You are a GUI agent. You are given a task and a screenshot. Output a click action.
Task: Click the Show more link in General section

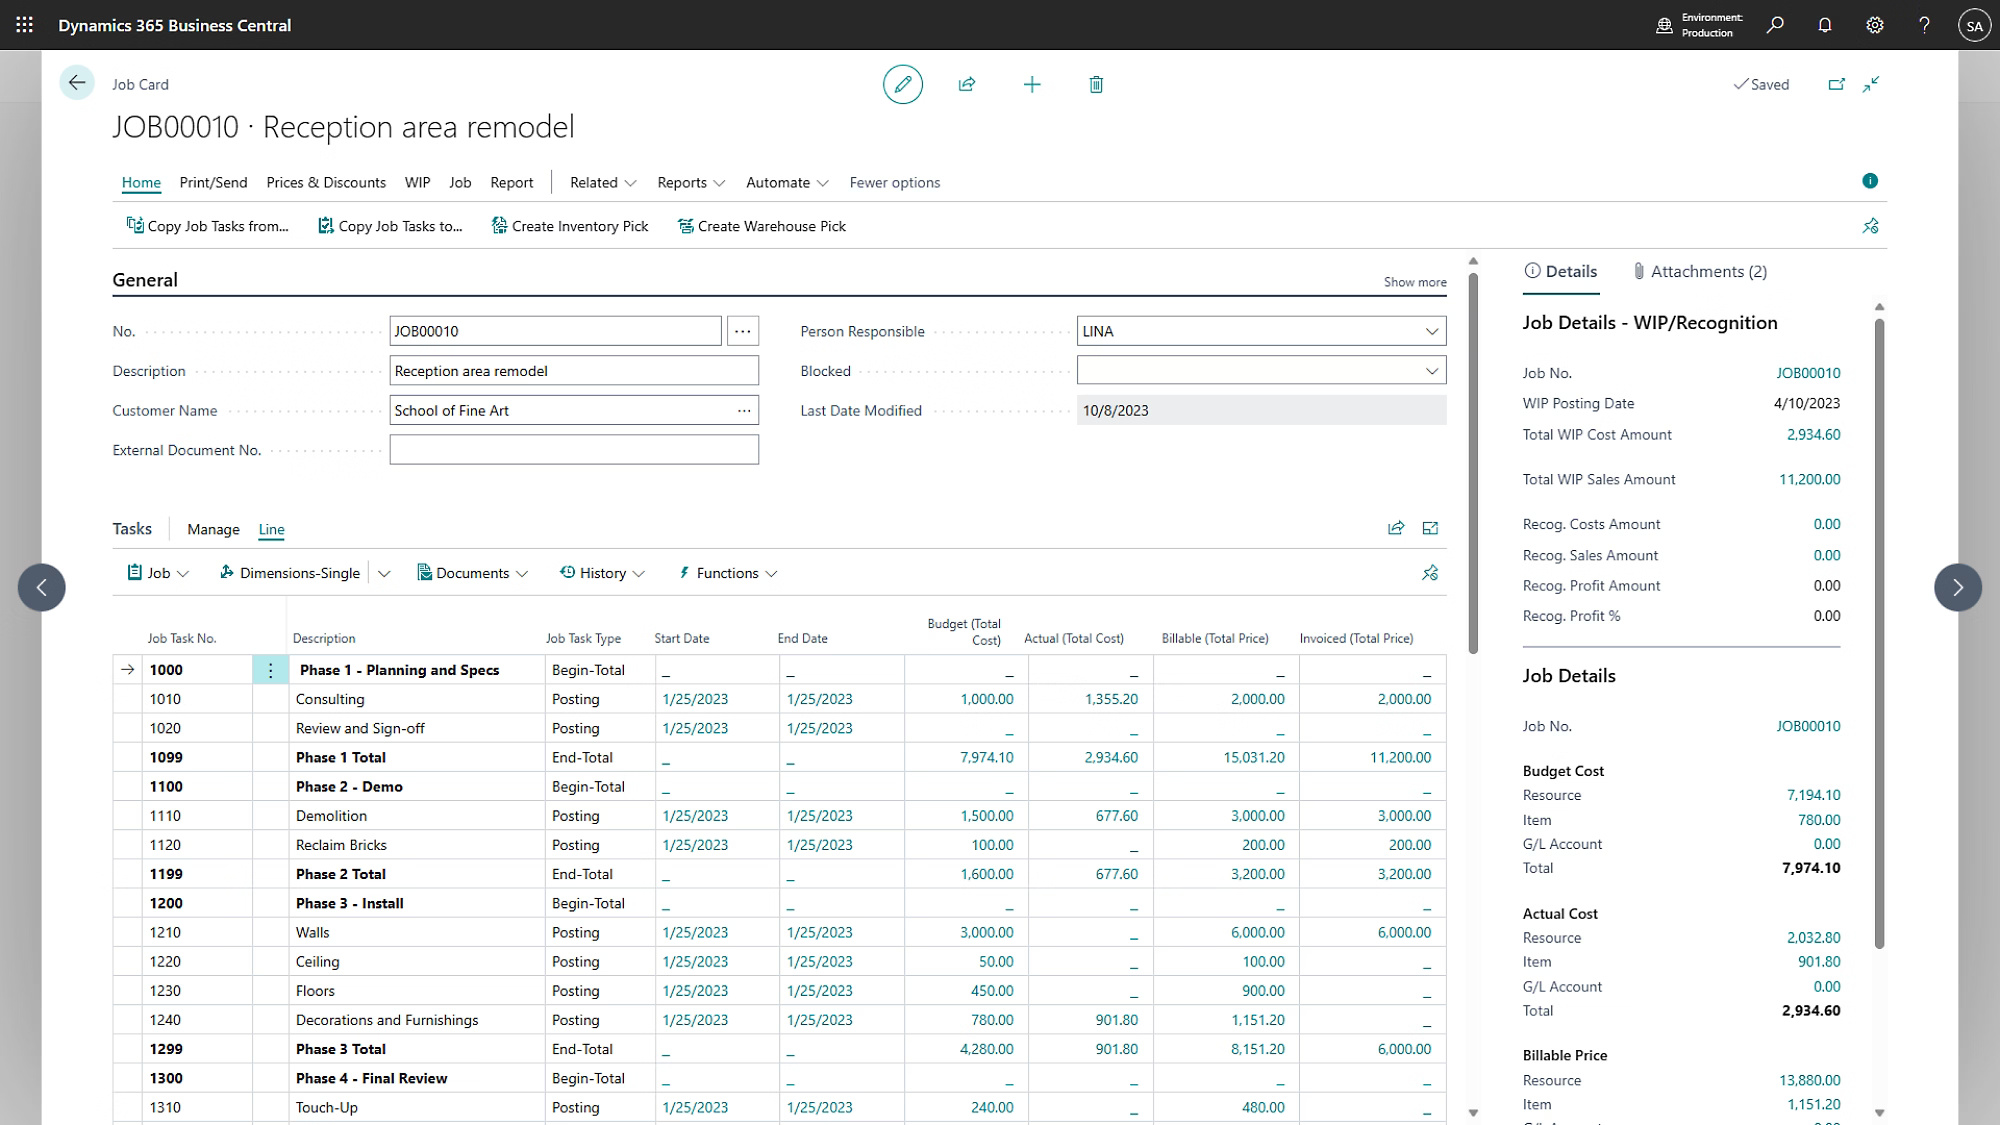coord(1414,282)
